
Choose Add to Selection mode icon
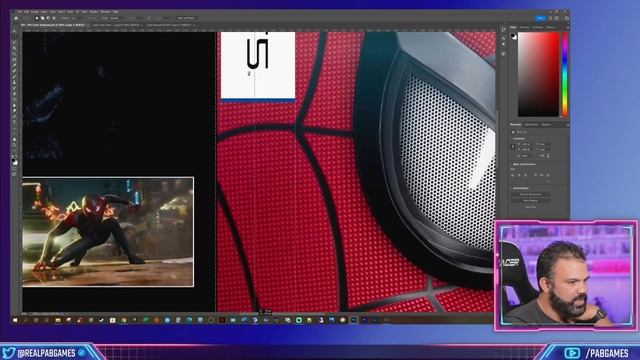tap(42, 18)
